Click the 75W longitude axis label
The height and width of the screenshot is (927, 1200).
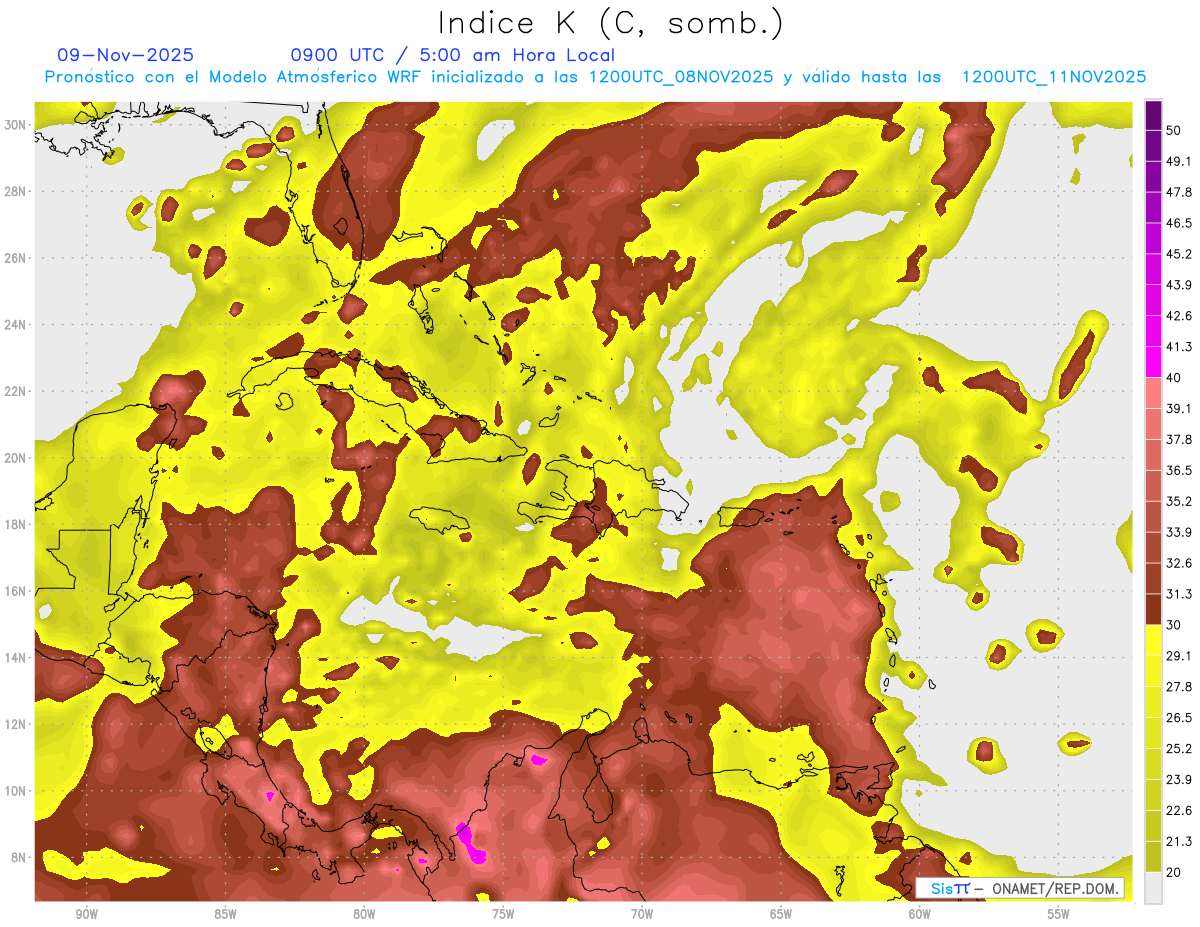(x=503, y=914)
